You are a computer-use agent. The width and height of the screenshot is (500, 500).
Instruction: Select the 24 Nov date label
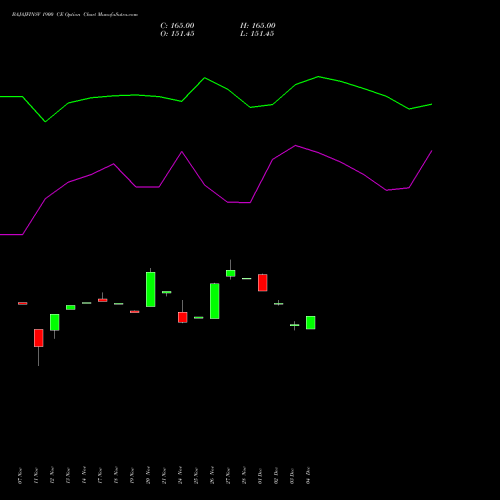pos(180,475)
